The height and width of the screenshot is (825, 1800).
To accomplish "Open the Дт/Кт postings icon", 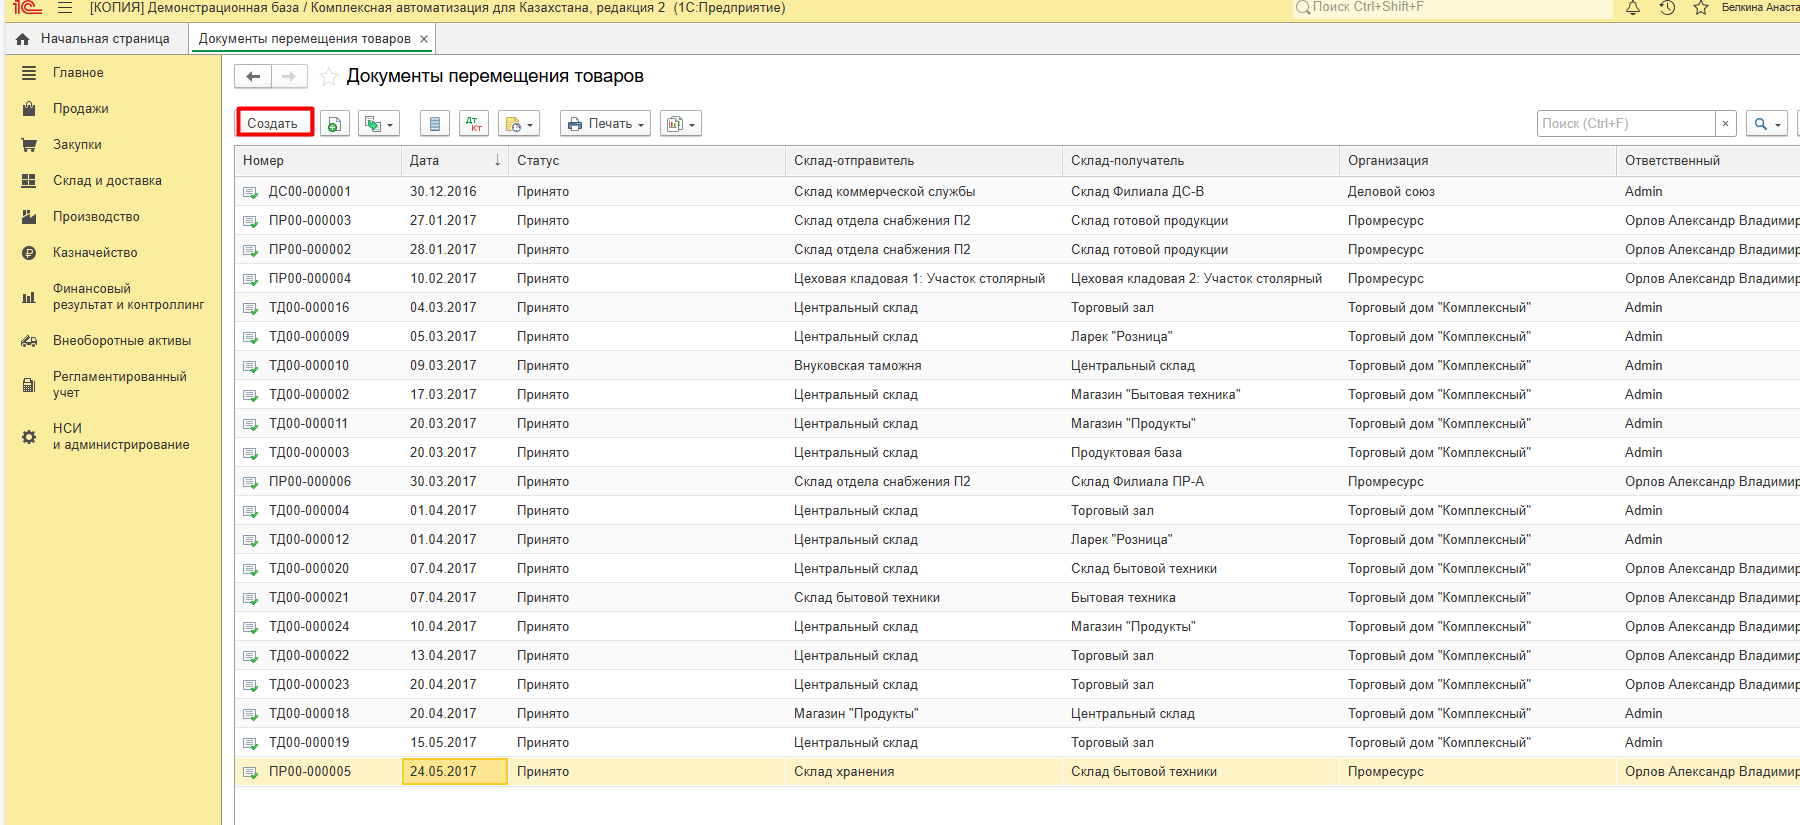I will (x=474, y=124).
